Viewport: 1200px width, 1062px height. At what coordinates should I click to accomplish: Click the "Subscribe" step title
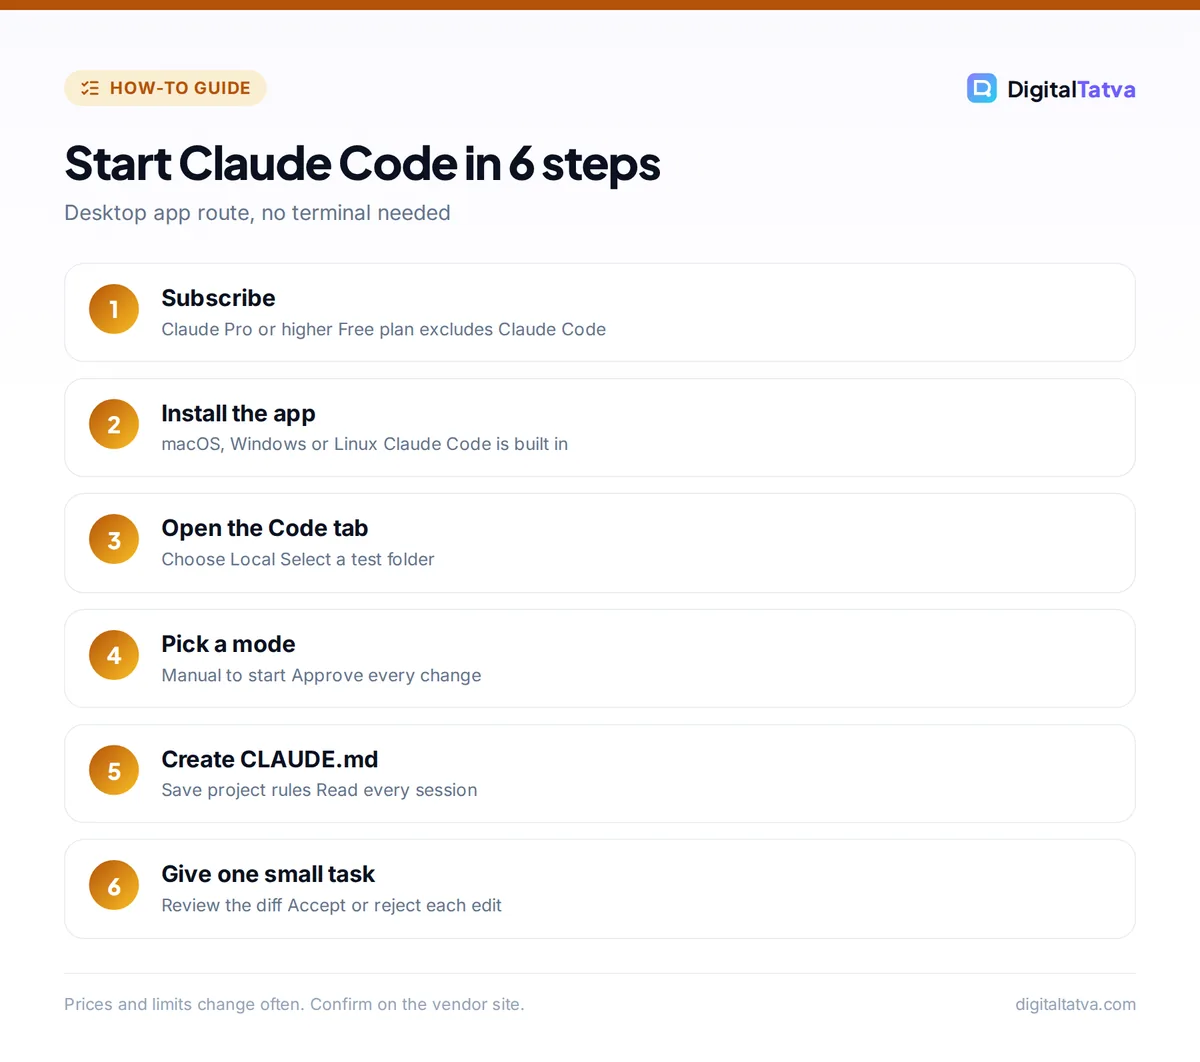coord(218,298)
